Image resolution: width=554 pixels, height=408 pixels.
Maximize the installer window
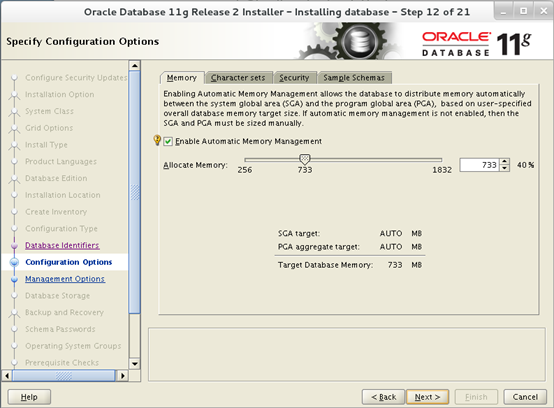tap(524, 11)
